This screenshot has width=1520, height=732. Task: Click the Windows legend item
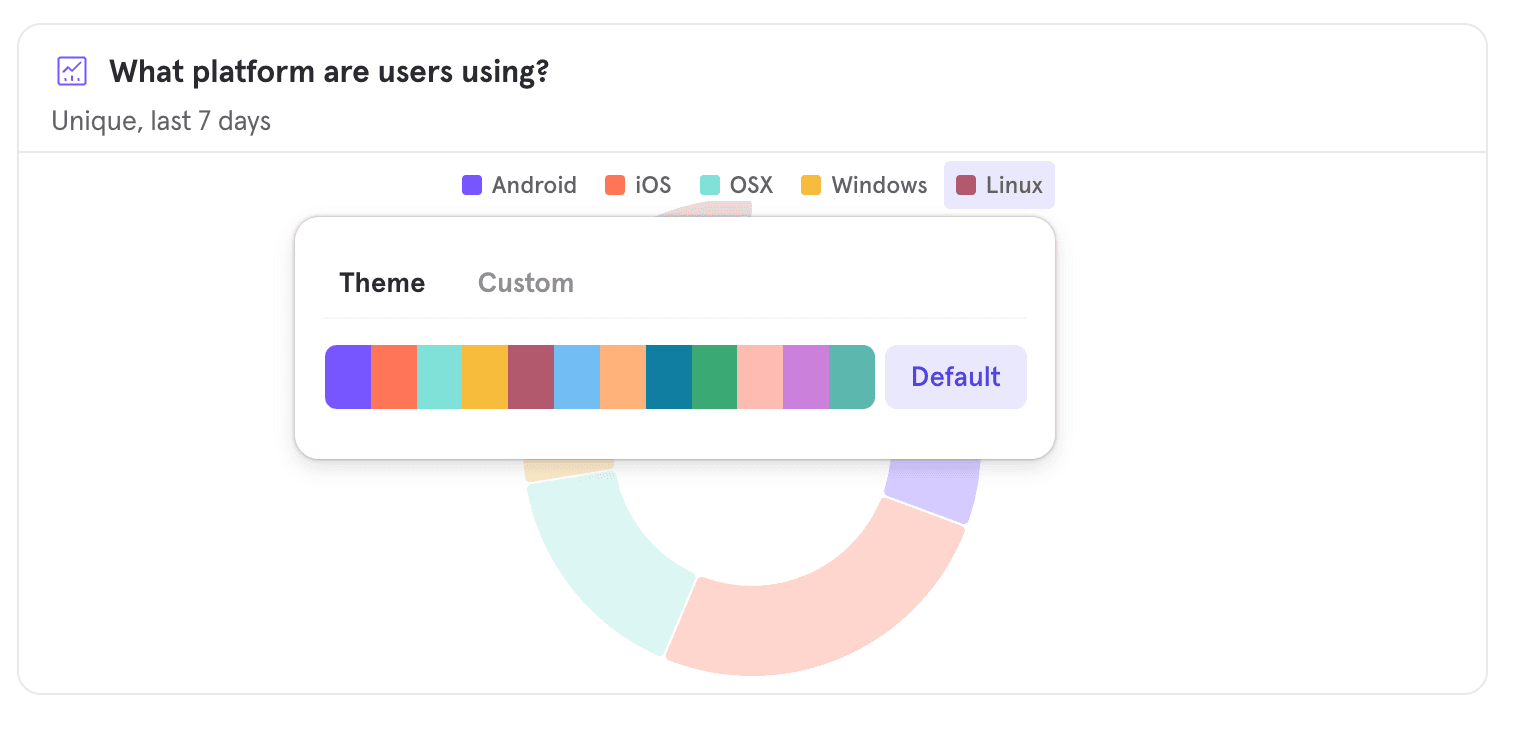(x=864, y=185)
